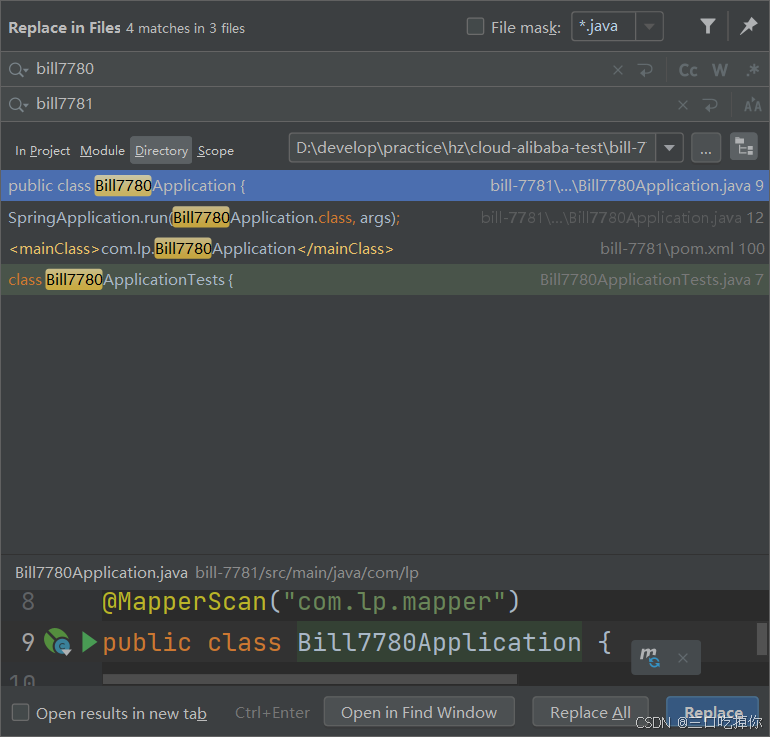Click Bill7780Application.java preview file name

(x=101, y=573)
